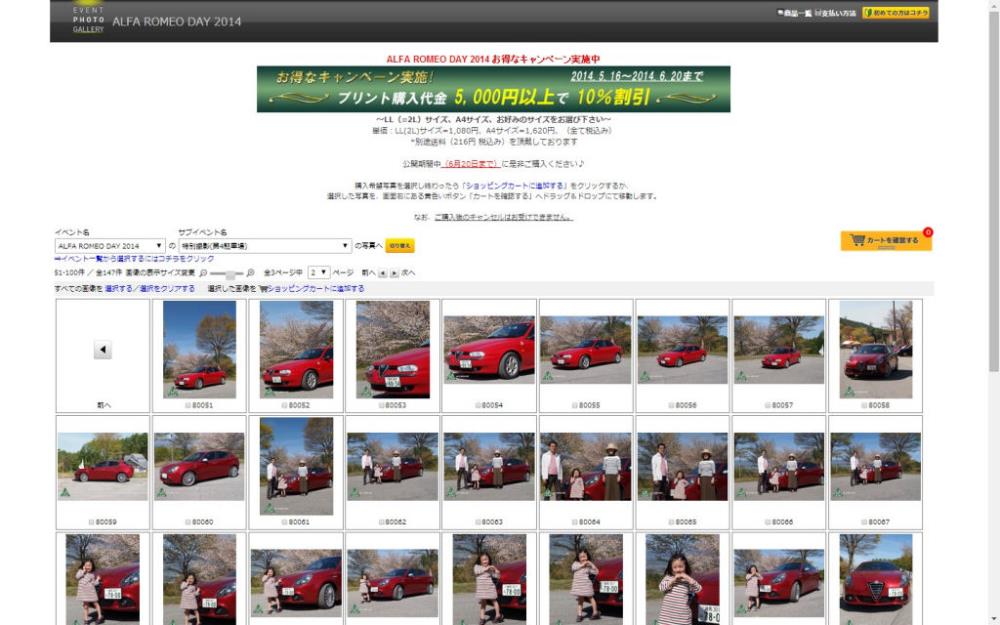Click the 選択する select-all link
Viewport: 1000px width, 625px height.
[x=119, y=289]
